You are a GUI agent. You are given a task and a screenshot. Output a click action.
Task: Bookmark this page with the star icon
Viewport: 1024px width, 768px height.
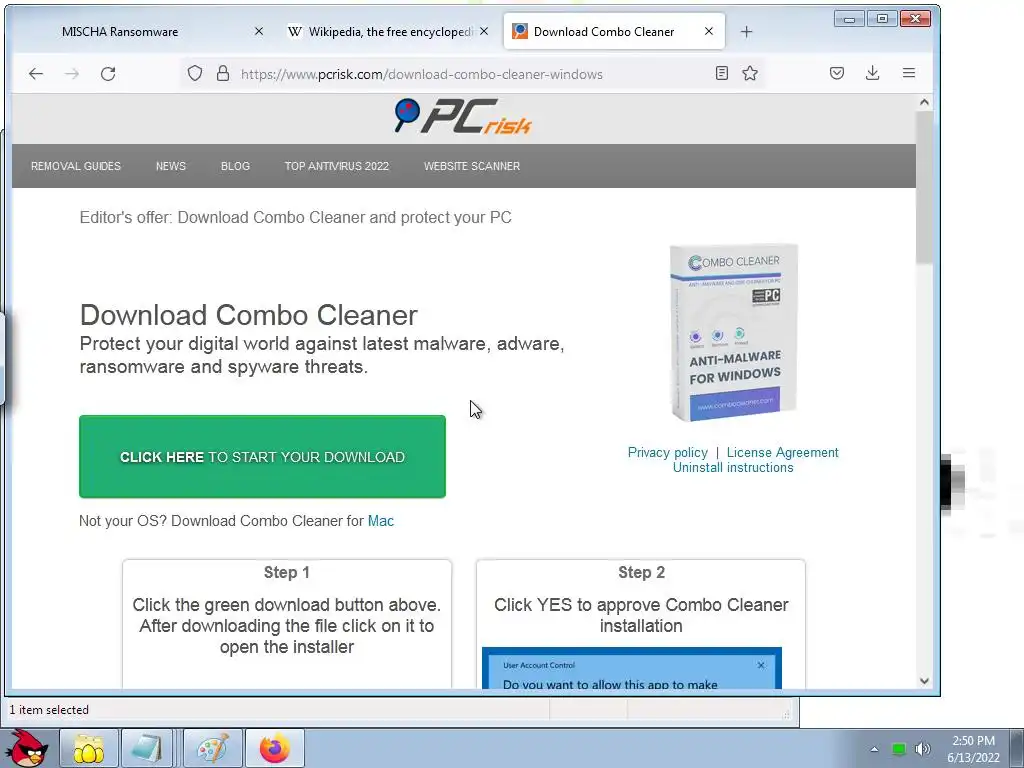750,73
